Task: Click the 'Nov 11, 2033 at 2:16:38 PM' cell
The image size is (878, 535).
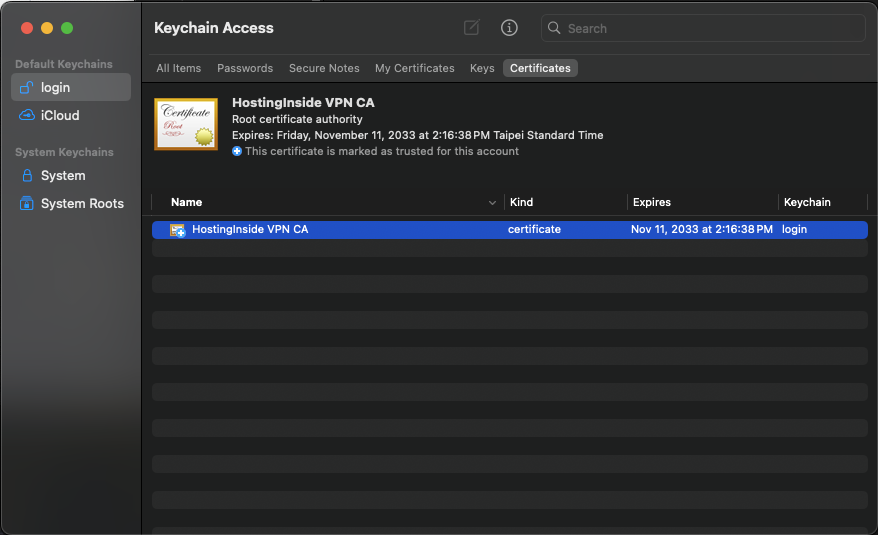Action: [702, 229]
